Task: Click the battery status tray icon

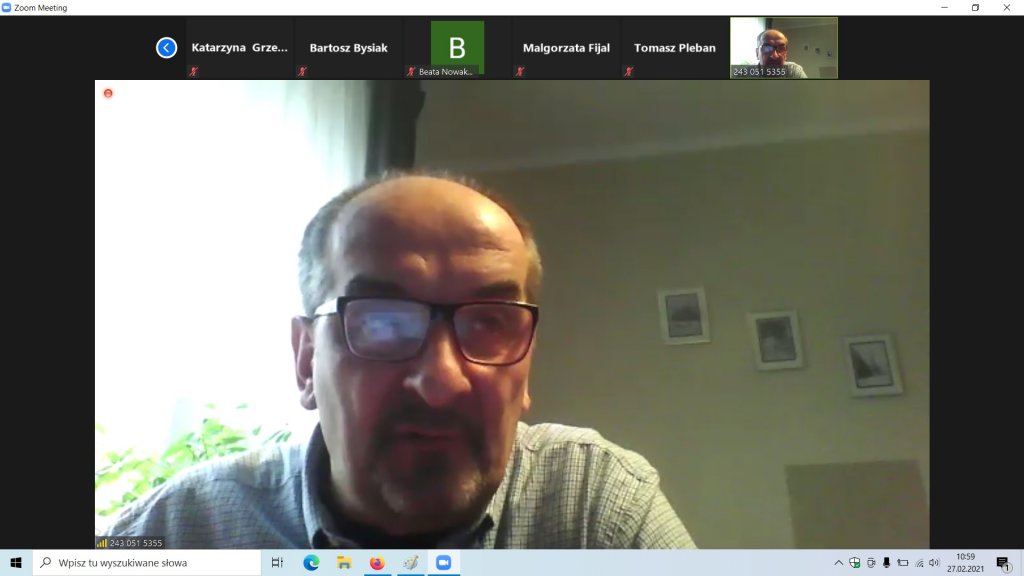Action: (903, 562)
